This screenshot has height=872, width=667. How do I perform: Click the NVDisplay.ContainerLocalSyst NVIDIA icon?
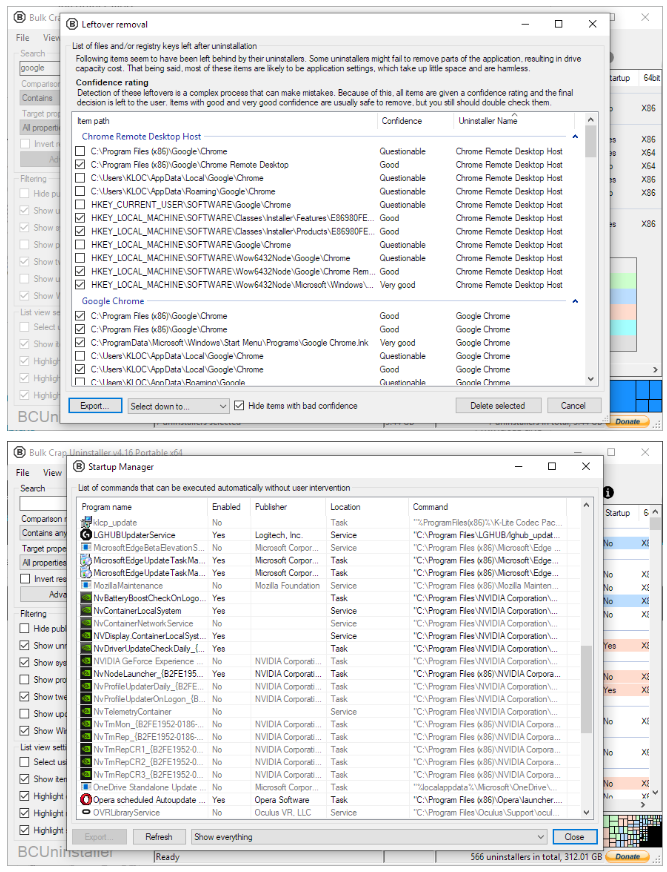tap(86, 636)
